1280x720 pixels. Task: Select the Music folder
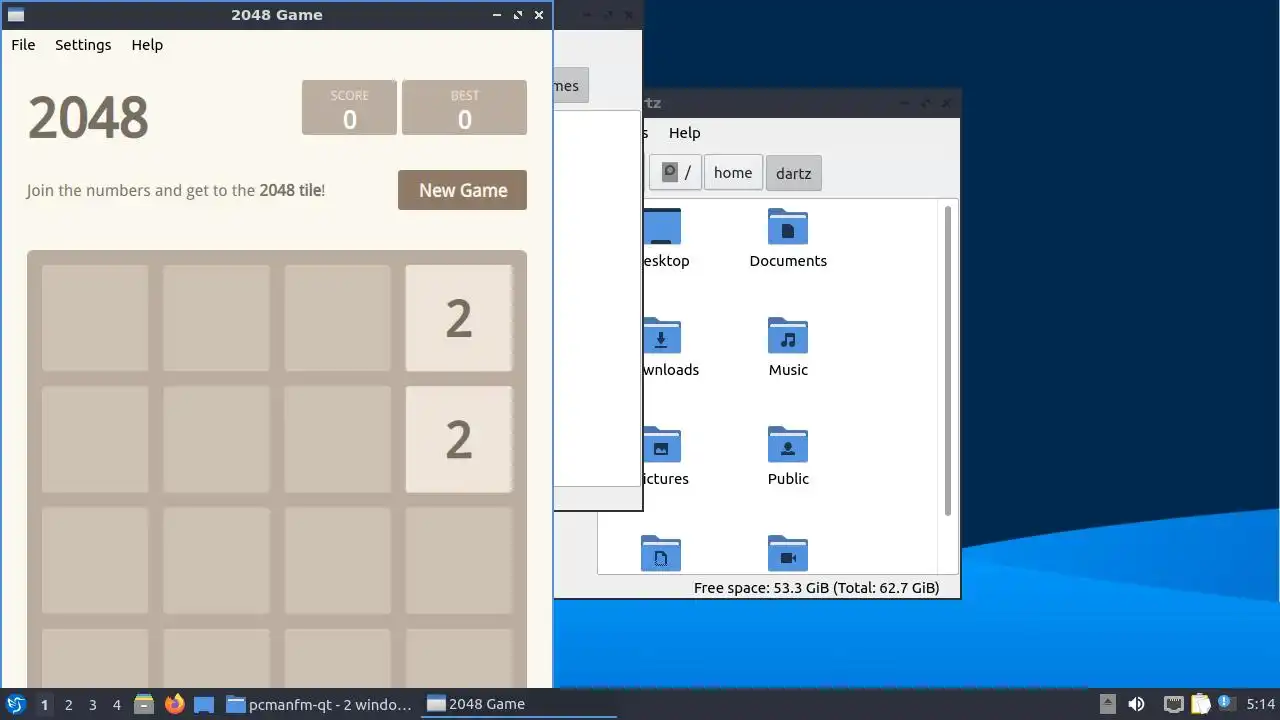tap(788, 347)
